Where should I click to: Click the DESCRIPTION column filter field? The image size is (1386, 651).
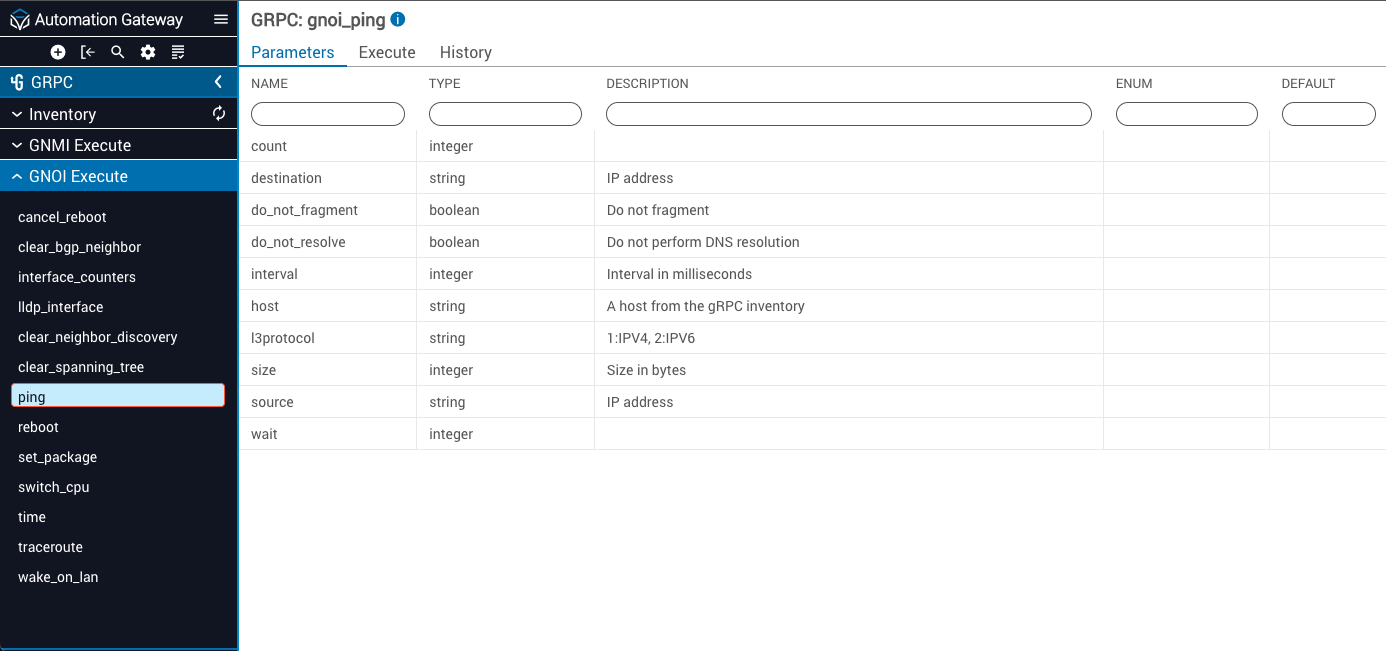click(x=849, y=114)
